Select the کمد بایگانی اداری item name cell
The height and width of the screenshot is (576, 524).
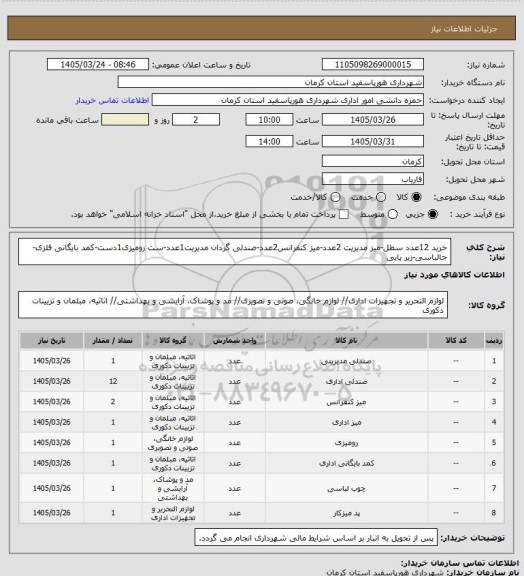coord(346,463)
